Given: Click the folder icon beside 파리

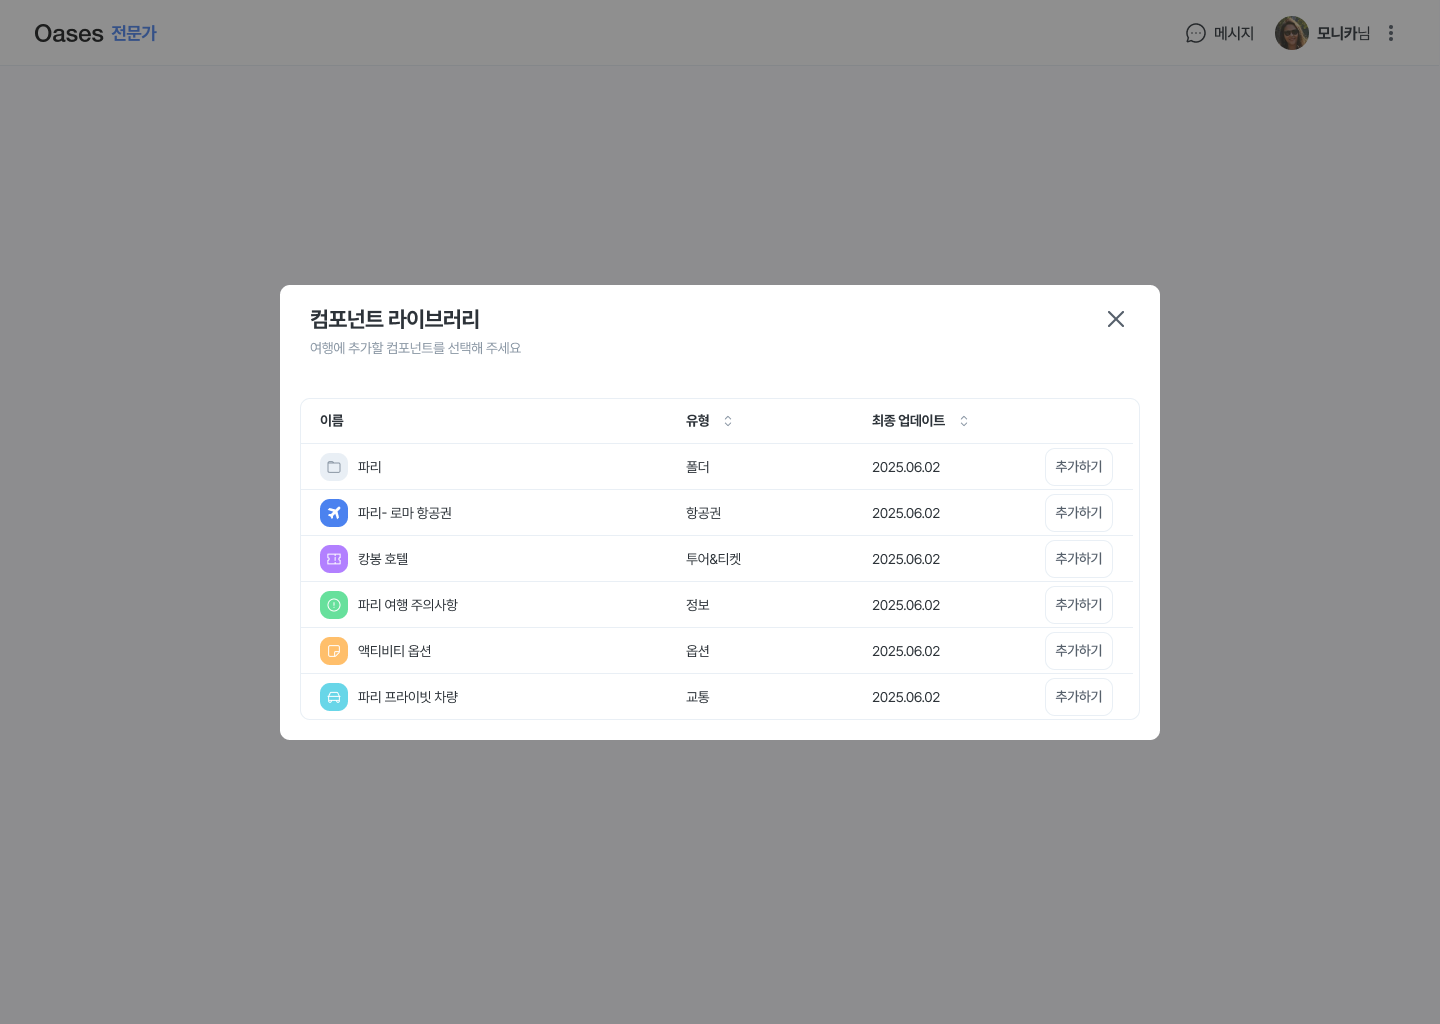Looking at the screenshot, I should 334,467.
